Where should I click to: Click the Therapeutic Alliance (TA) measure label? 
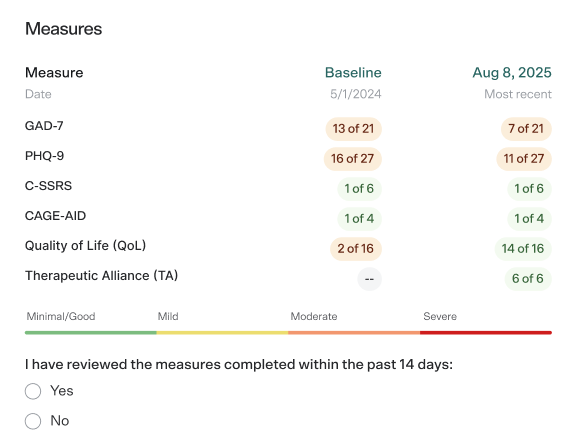coord(101,276)
